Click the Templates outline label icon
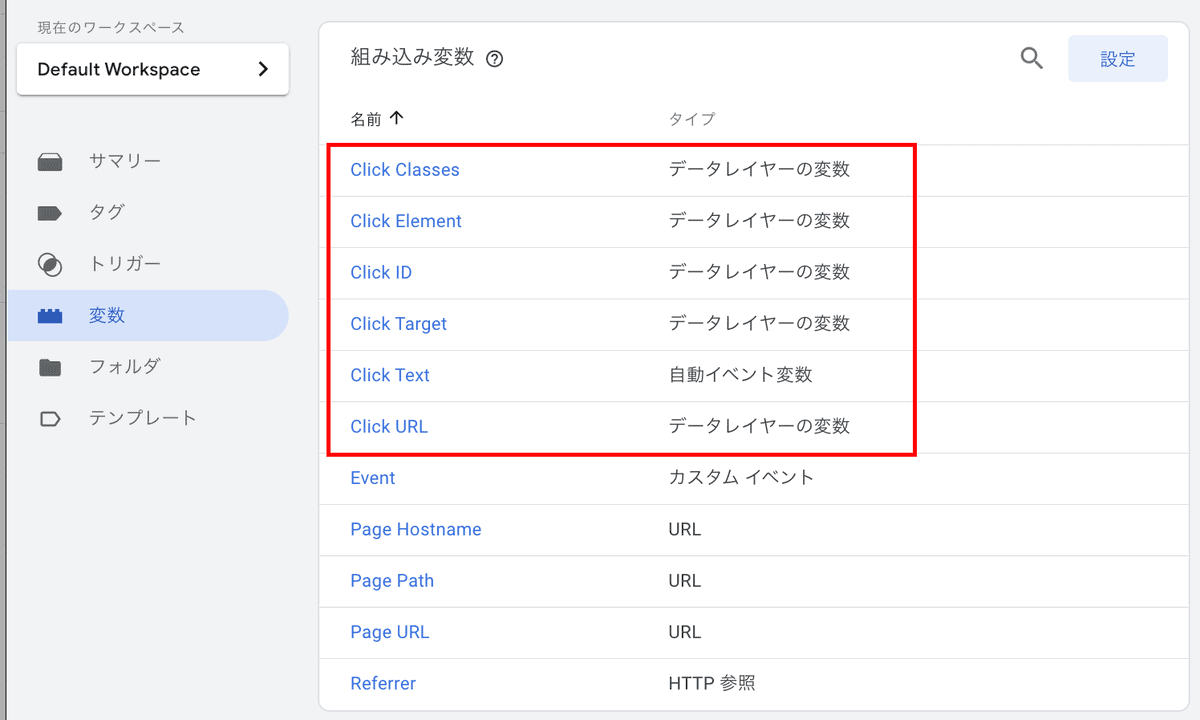 point(50,419)
